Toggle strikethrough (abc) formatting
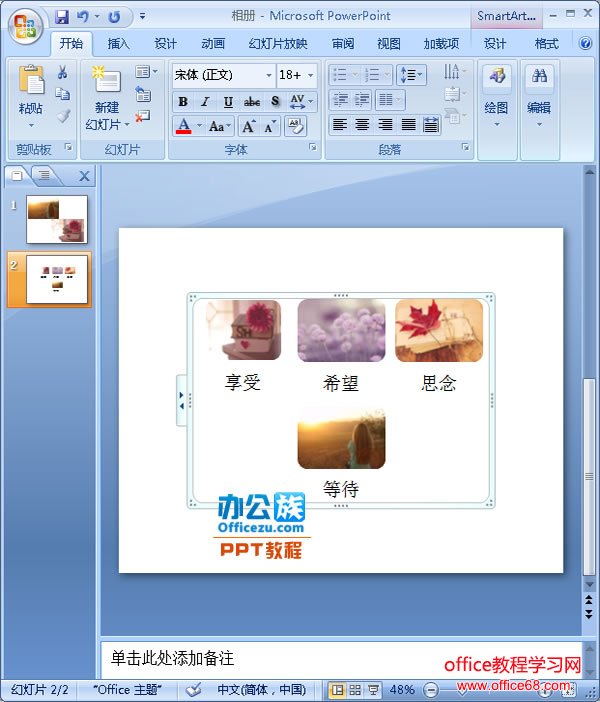 click(x=252, y=102)
